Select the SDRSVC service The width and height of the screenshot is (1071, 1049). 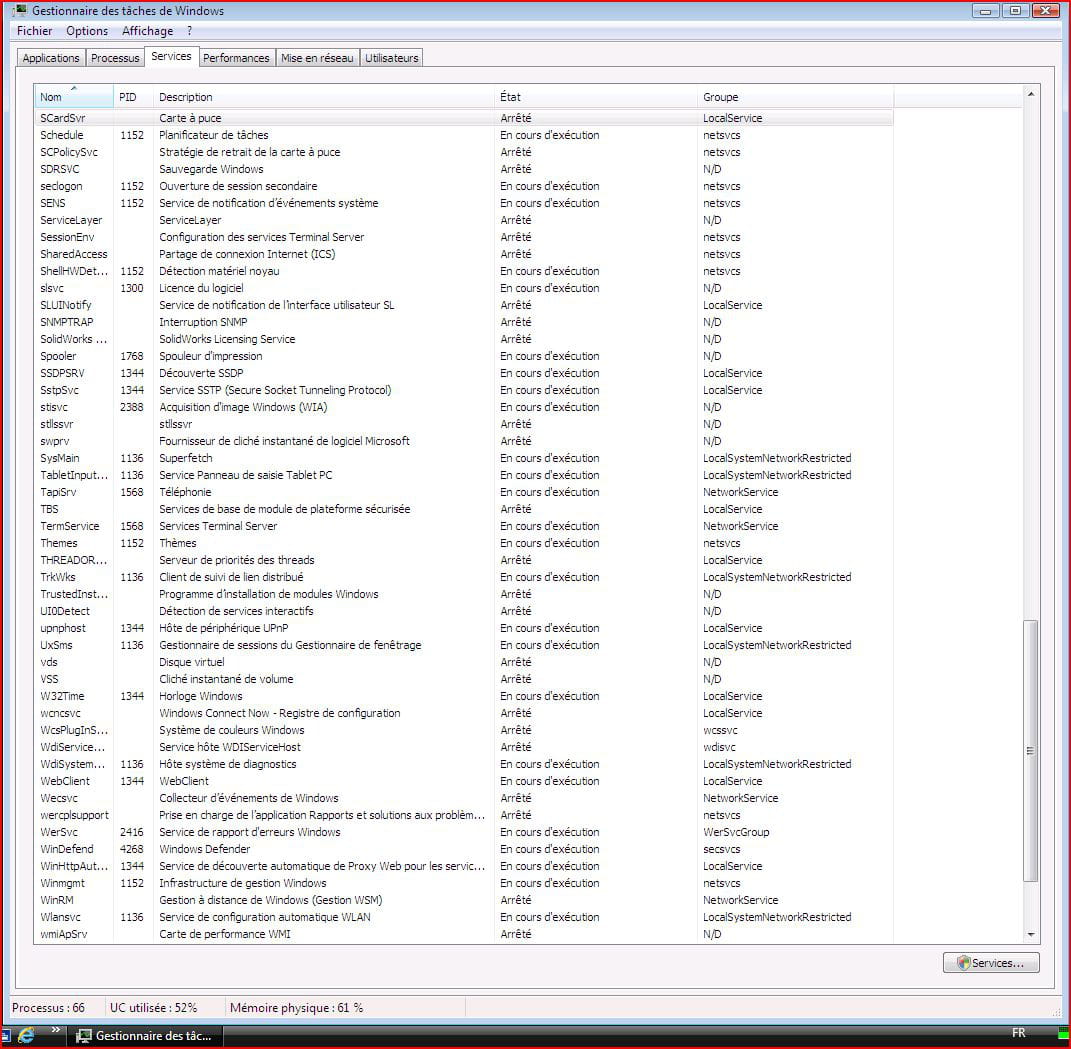(464, 169)
